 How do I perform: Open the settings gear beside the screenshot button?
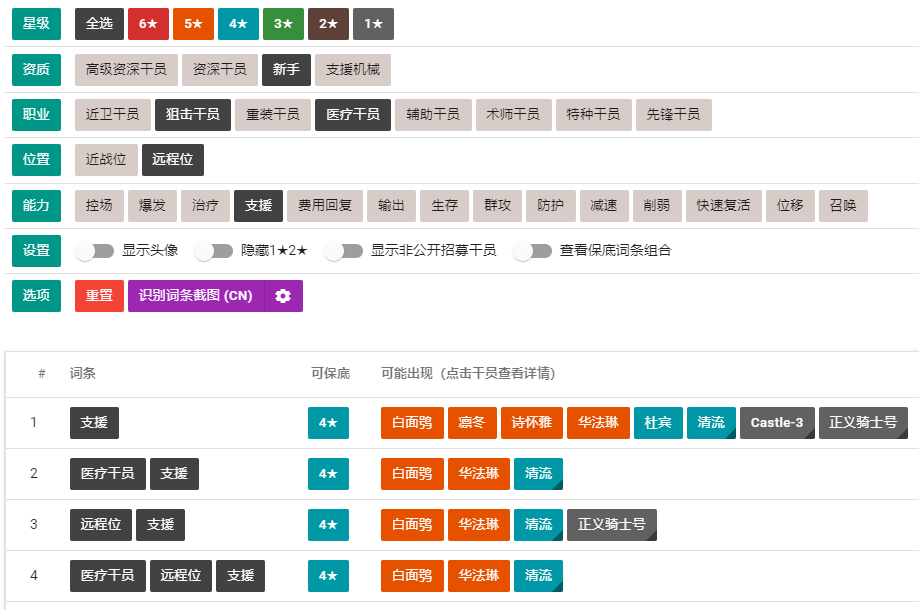pos(281,296)
